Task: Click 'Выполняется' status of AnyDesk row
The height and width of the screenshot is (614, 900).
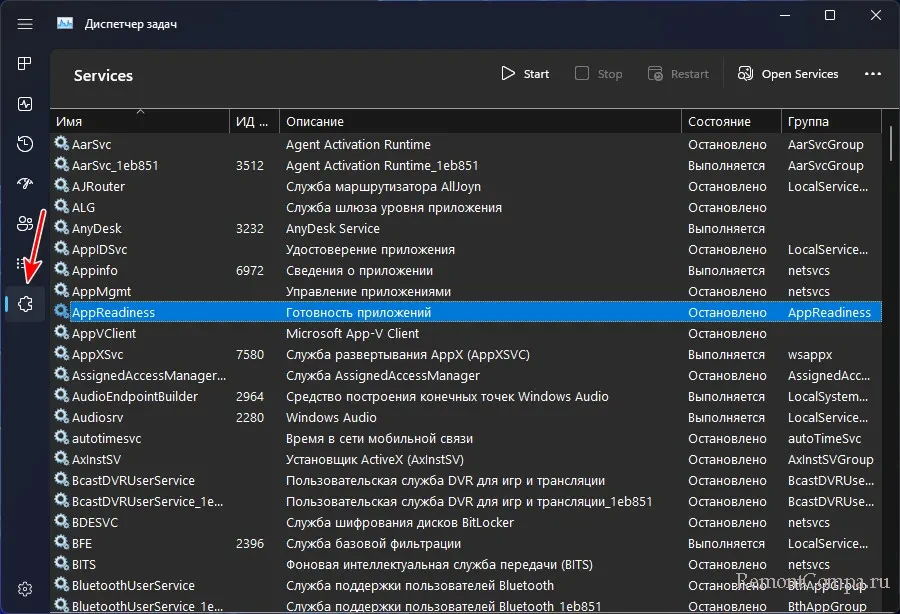Action: pyautogui.click(x=726, y=228)
